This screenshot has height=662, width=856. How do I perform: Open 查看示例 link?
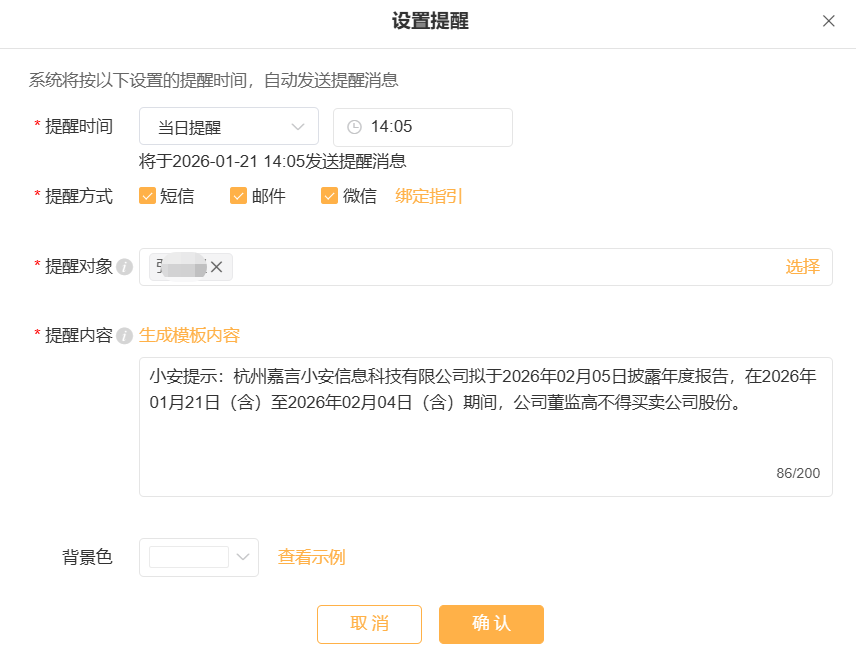click(312, 557)
